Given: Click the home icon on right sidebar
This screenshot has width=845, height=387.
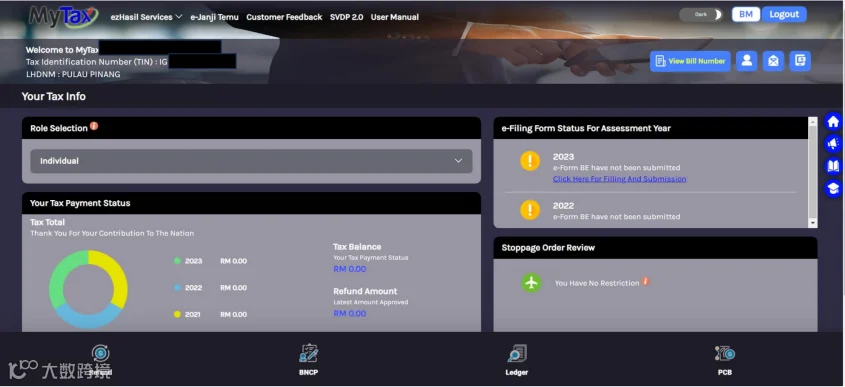Looking at the screenshot, I should click(833, 122).
